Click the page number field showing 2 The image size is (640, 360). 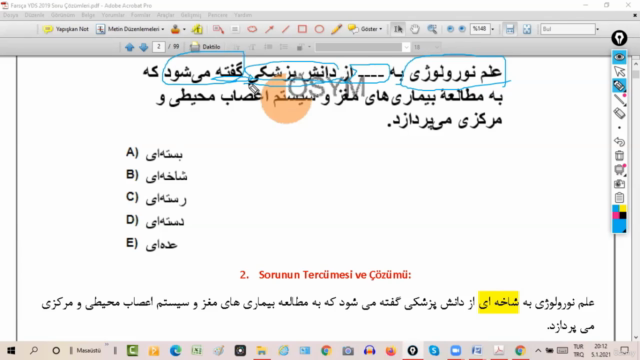coord(158,47)
